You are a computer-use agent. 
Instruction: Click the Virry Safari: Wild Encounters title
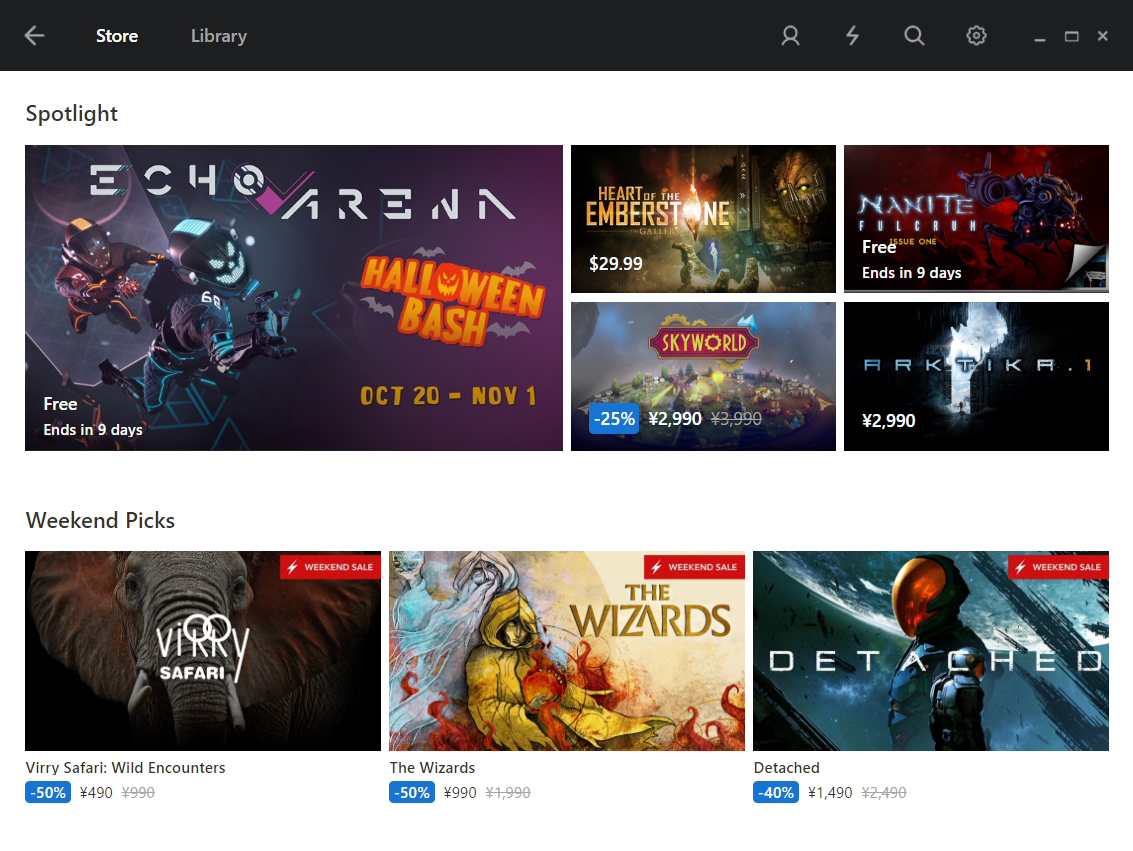pos(126,768)
